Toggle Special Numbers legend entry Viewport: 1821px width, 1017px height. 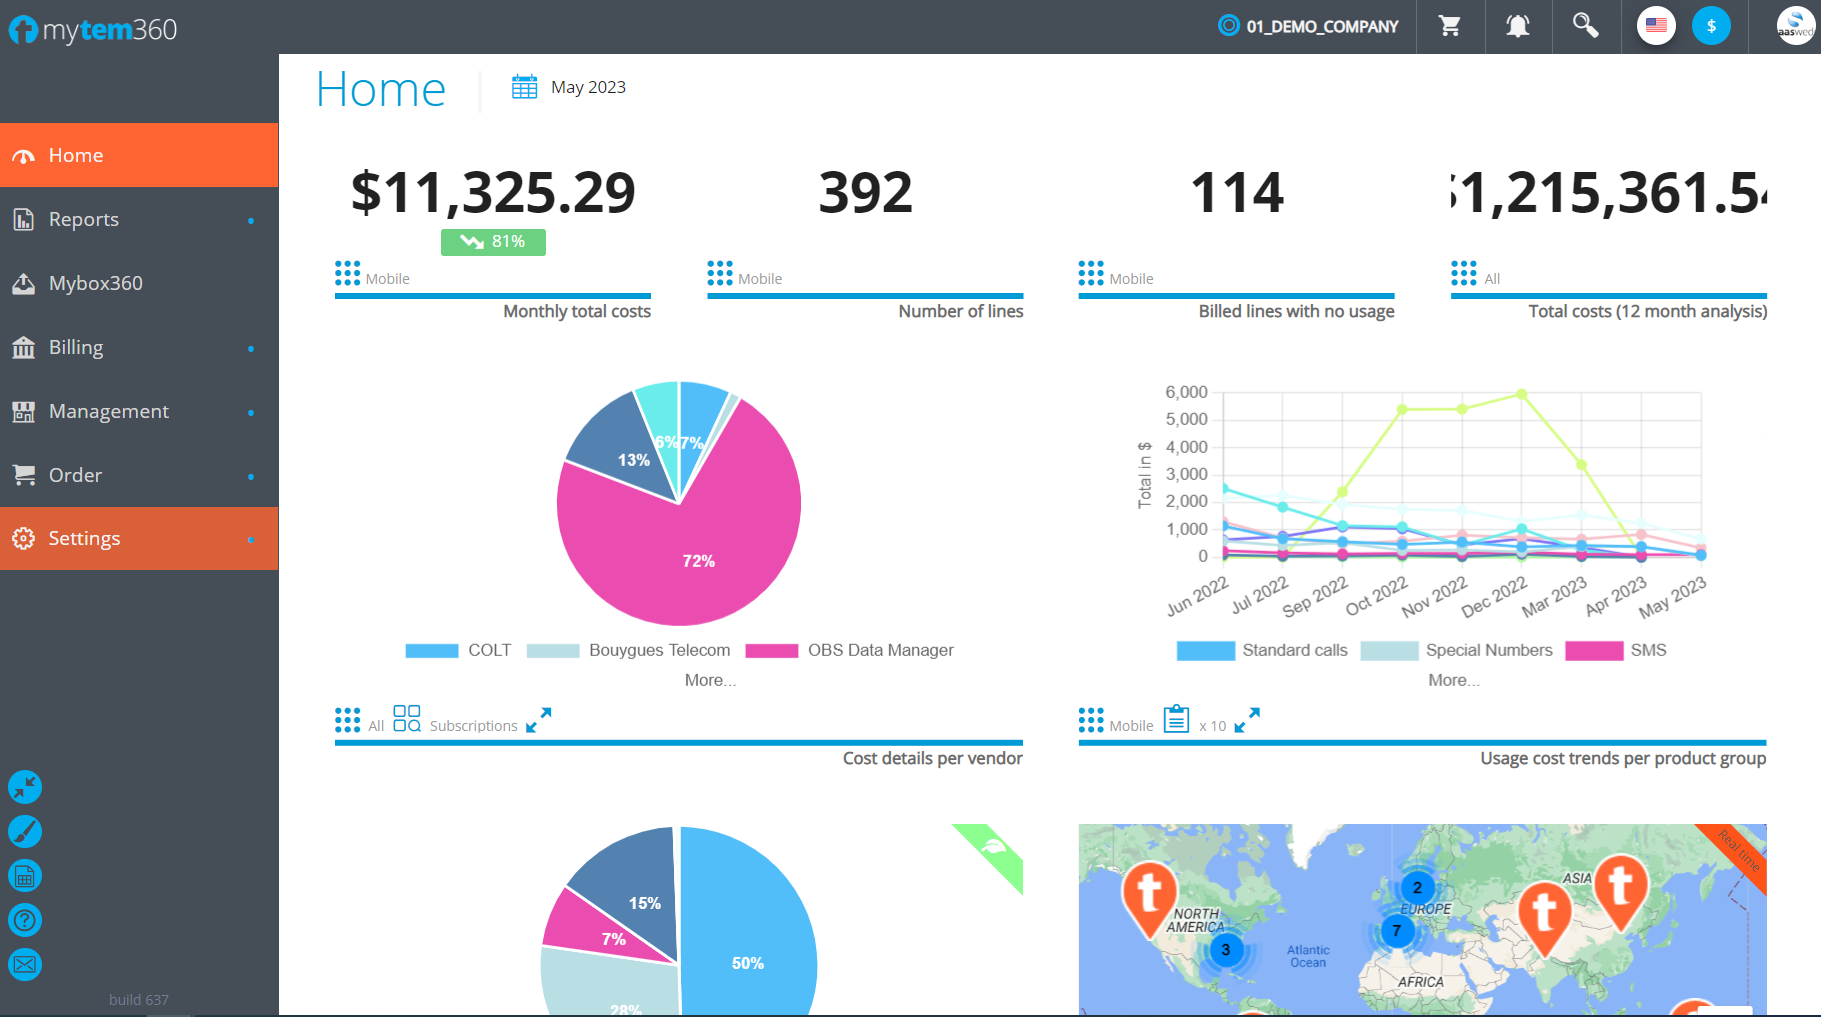tap(1457, 650)
